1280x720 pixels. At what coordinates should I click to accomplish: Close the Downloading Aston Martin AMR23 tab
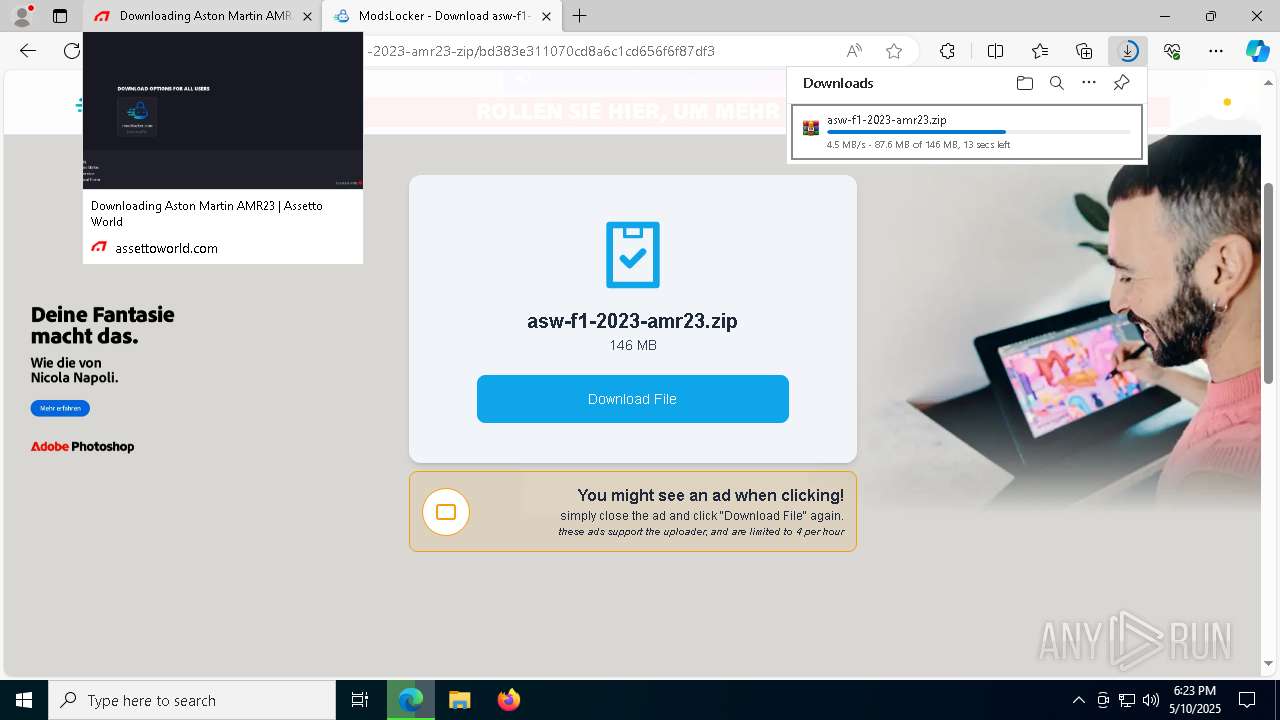(307, 16)
